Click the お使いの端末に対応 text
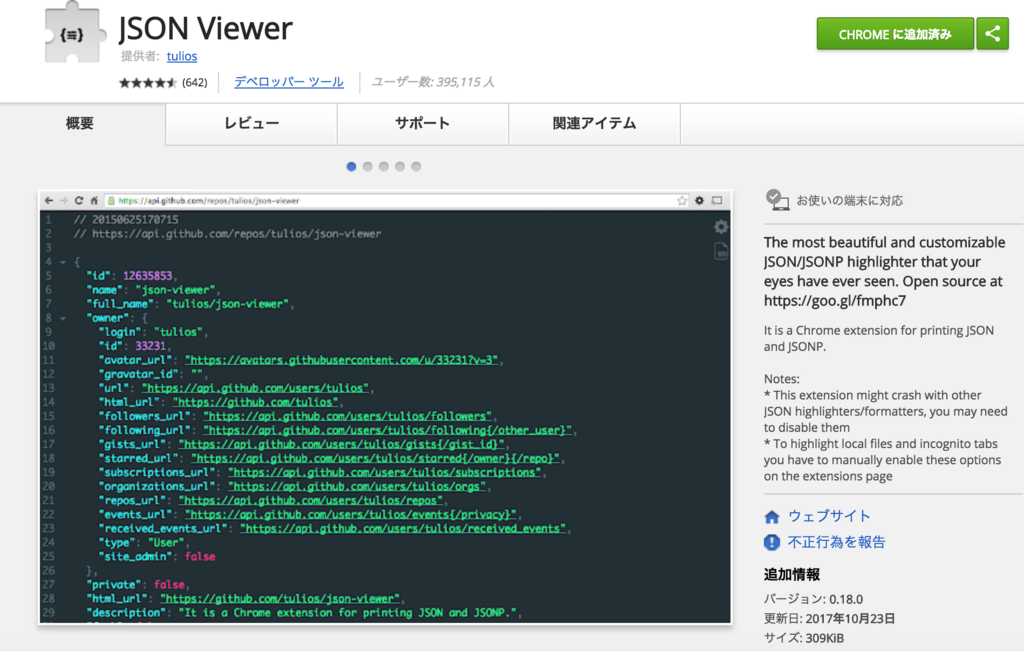The width and height of the screenshot is (1024, 651). point(850,200)
